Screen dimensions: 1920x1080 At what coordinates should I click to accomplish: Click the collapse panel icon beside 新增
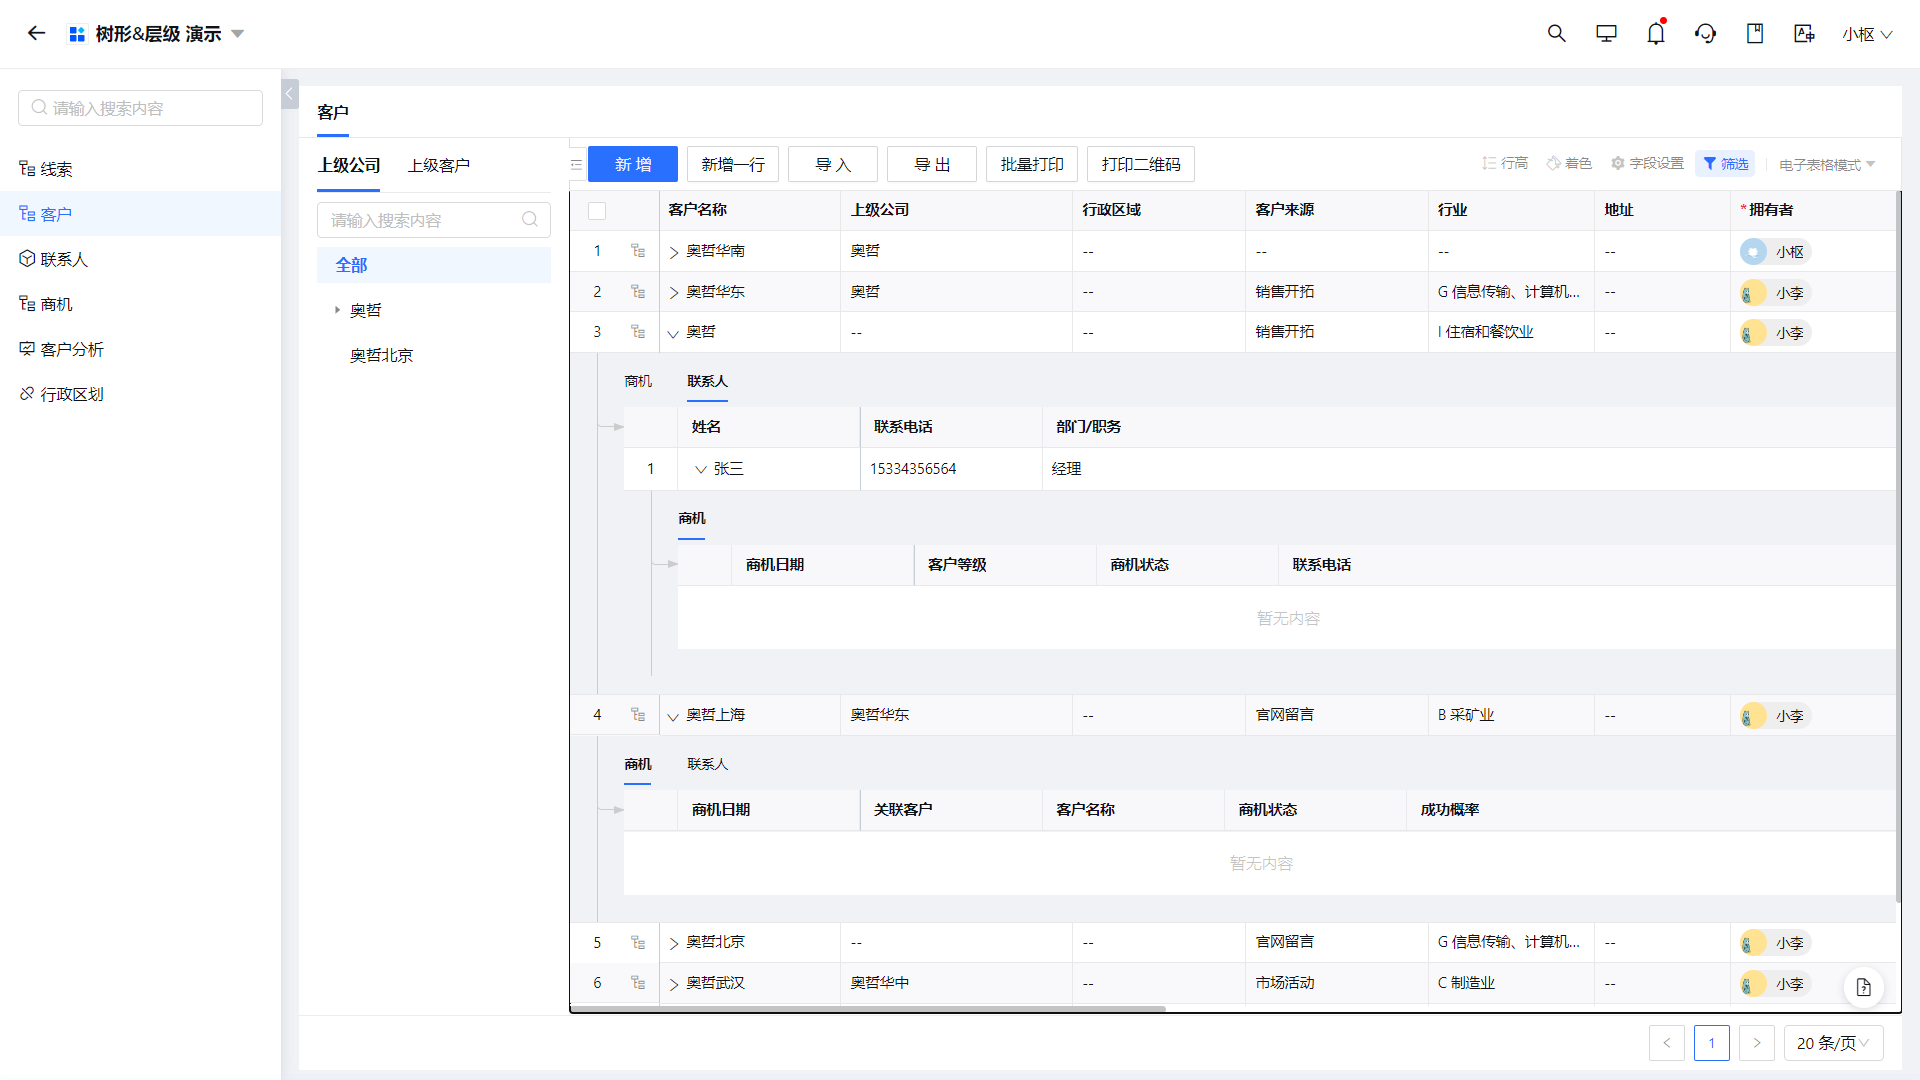pyautogui.click(x=577, y=164)
